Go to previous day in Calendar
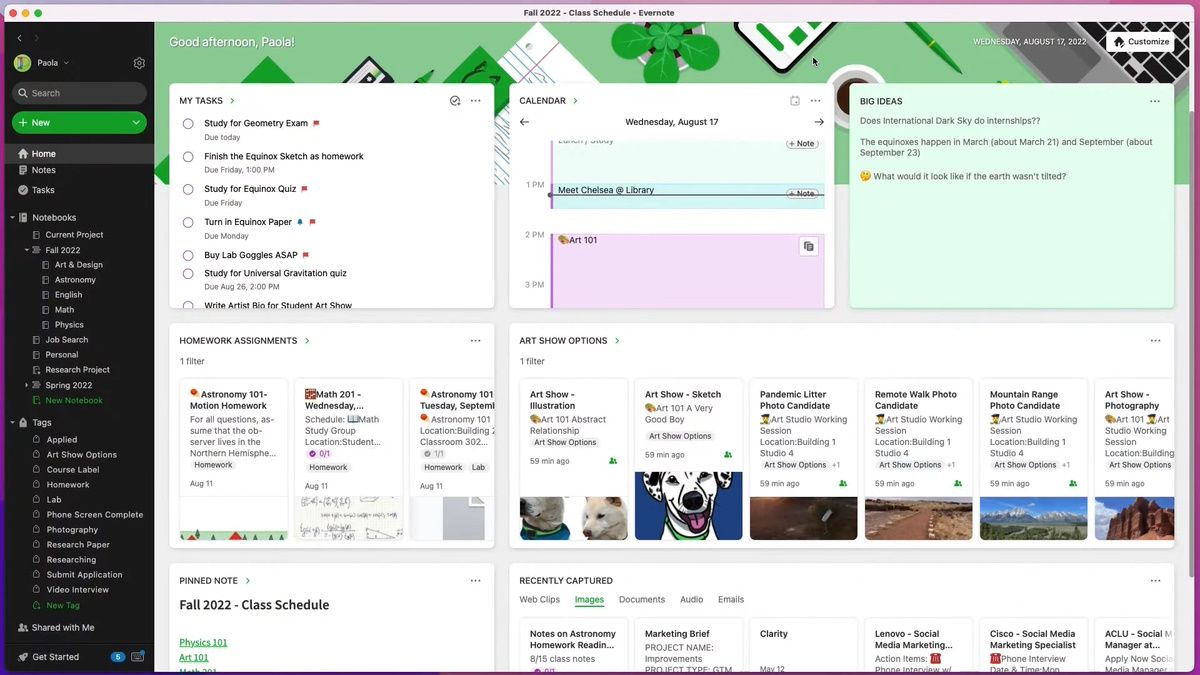 (x=524, y=122)
